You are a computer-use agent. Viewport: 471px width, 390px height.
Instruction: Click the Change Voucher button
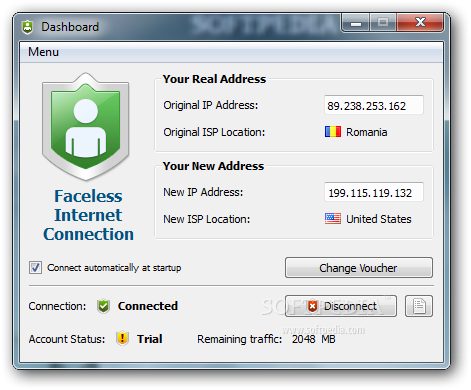(359, 268)
